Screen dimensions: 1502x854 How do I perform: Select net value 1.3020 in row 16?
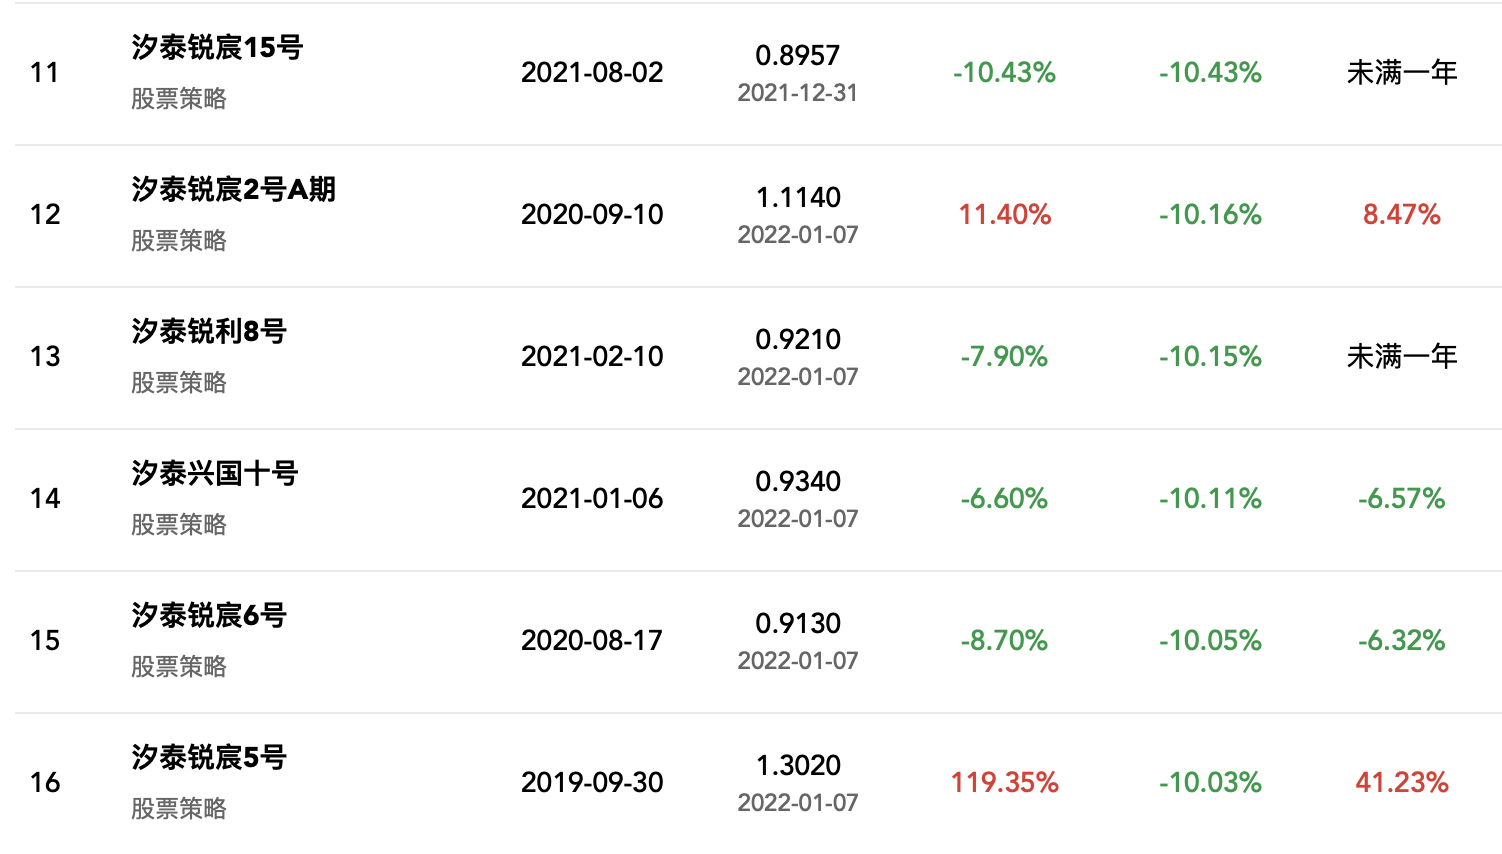click(797, 766)
